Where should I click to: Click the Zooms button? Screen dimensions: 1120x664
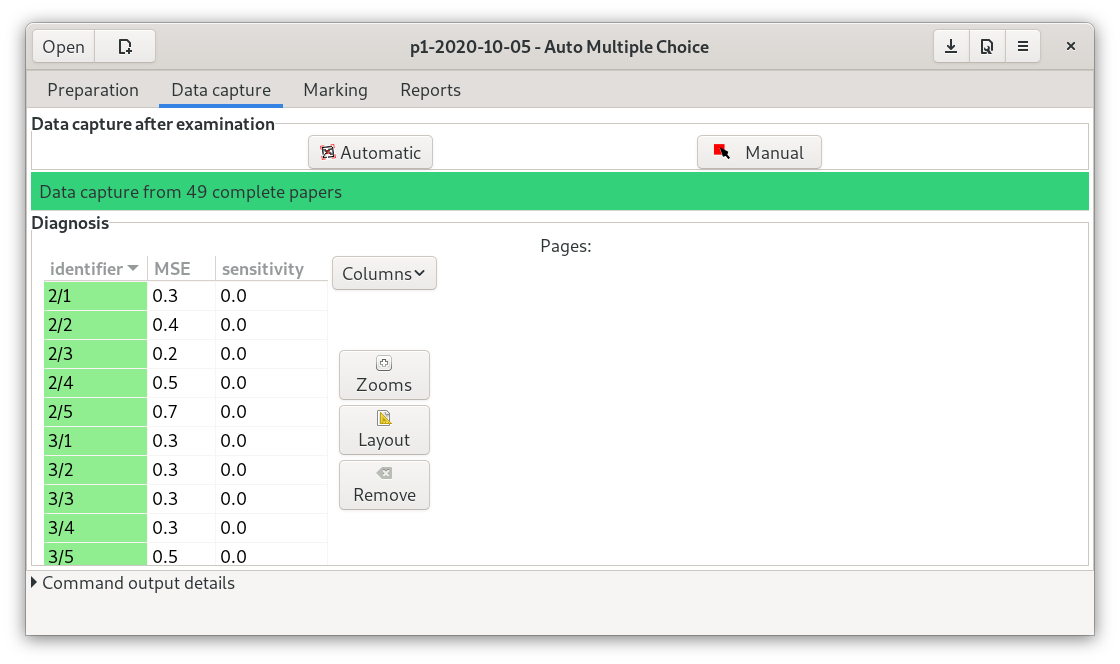point(384,375)
